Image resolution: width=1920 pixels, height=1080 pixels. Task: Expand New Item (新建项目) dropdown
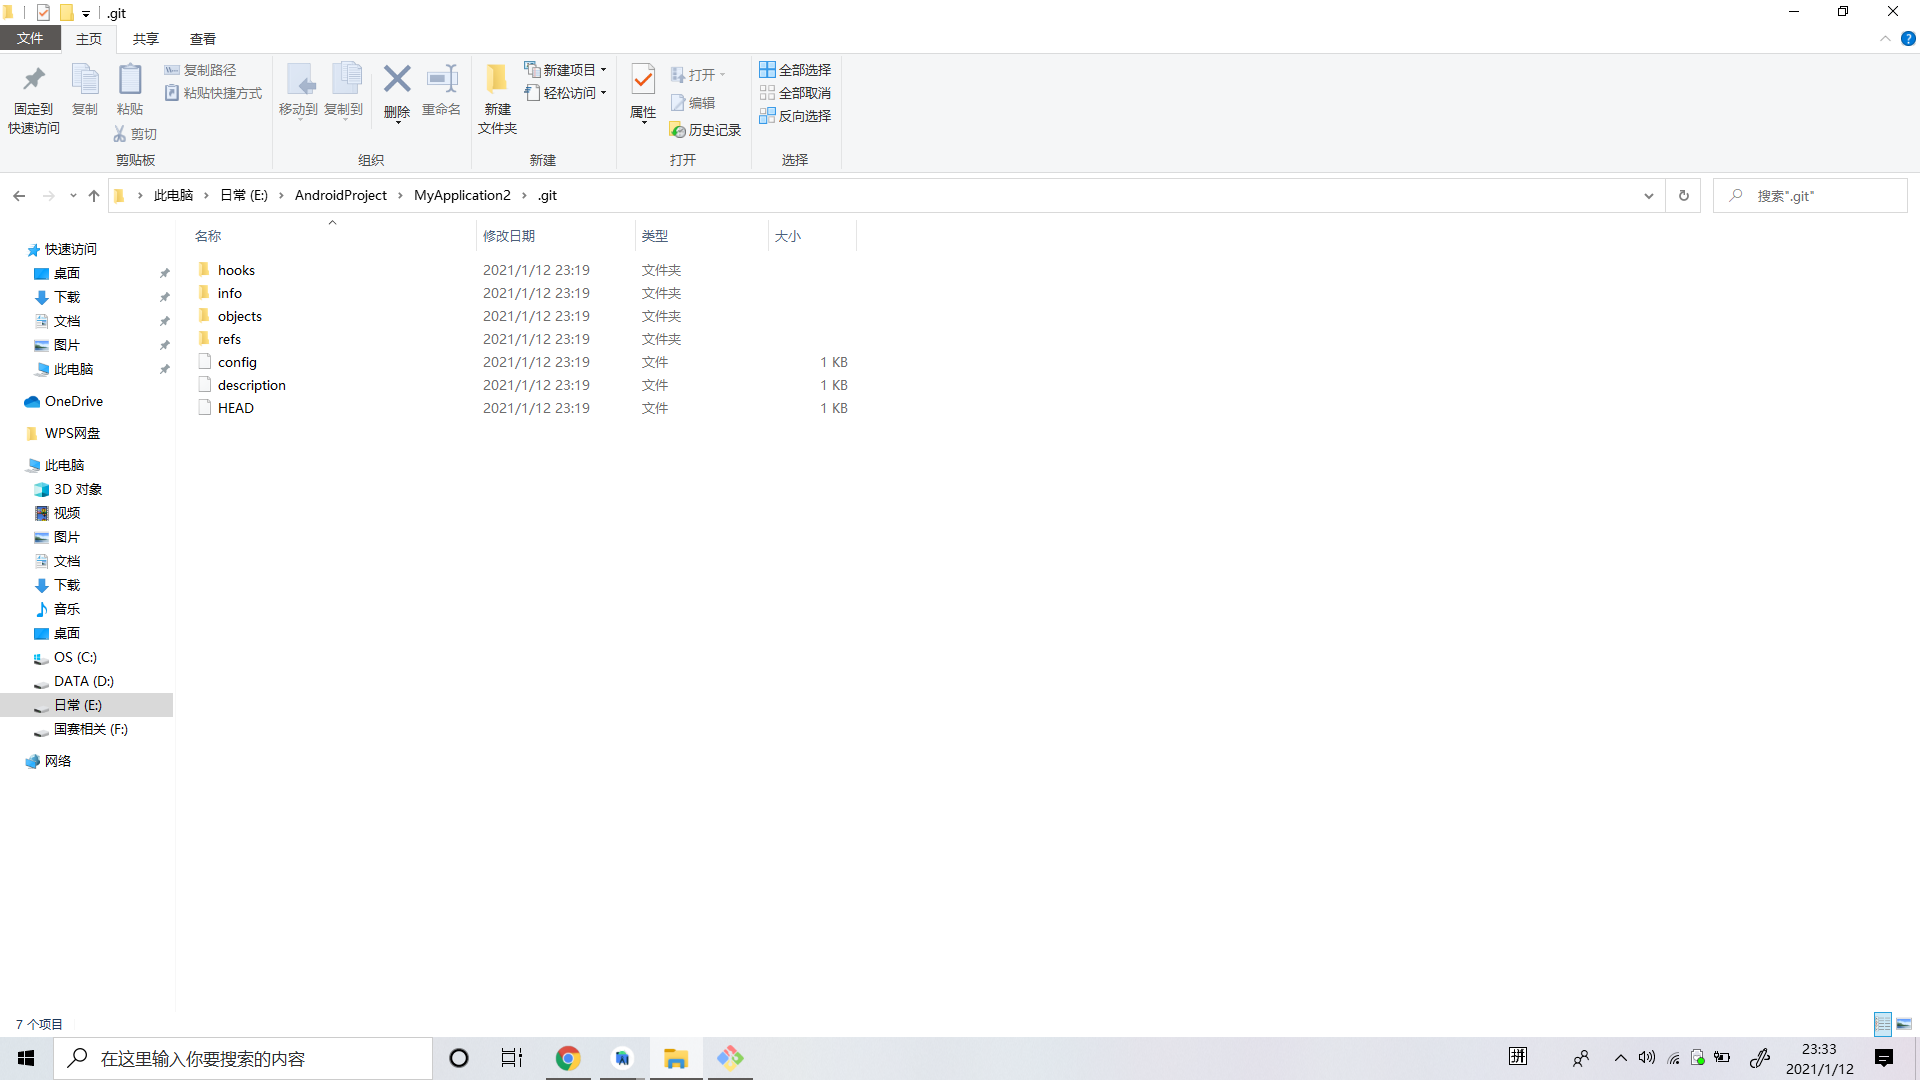[x=567, y=70]
